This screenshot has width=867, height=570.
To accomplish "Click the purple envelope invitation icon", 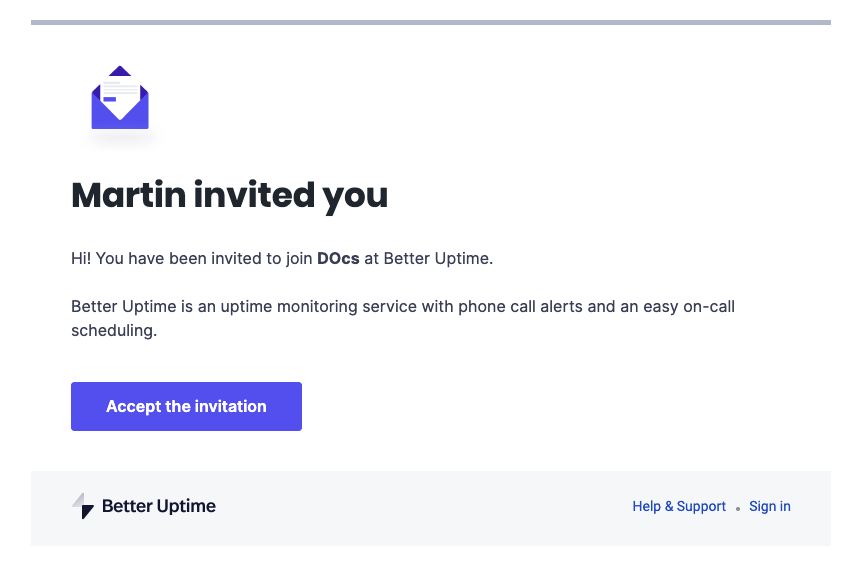I will click(120, 98).
